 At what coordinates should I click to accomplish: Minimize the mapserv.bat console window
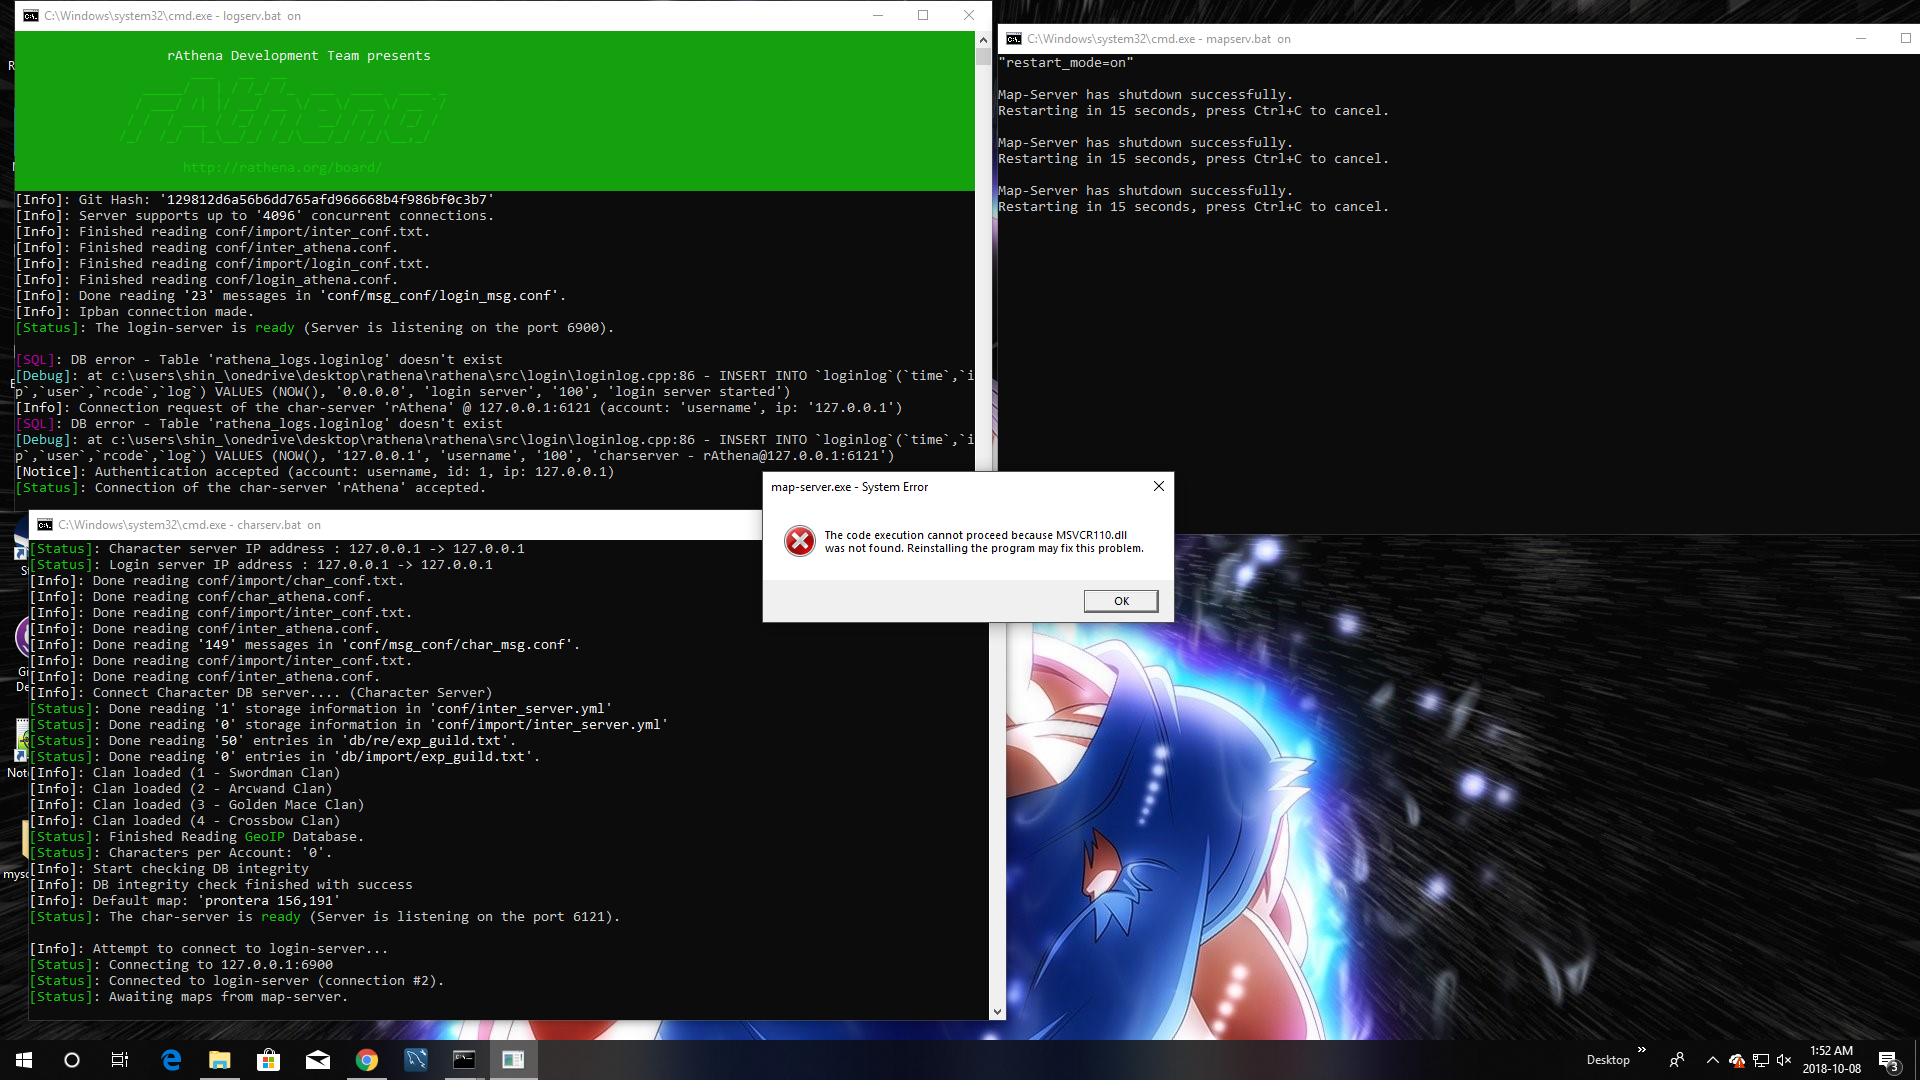tap(1861, 39)
